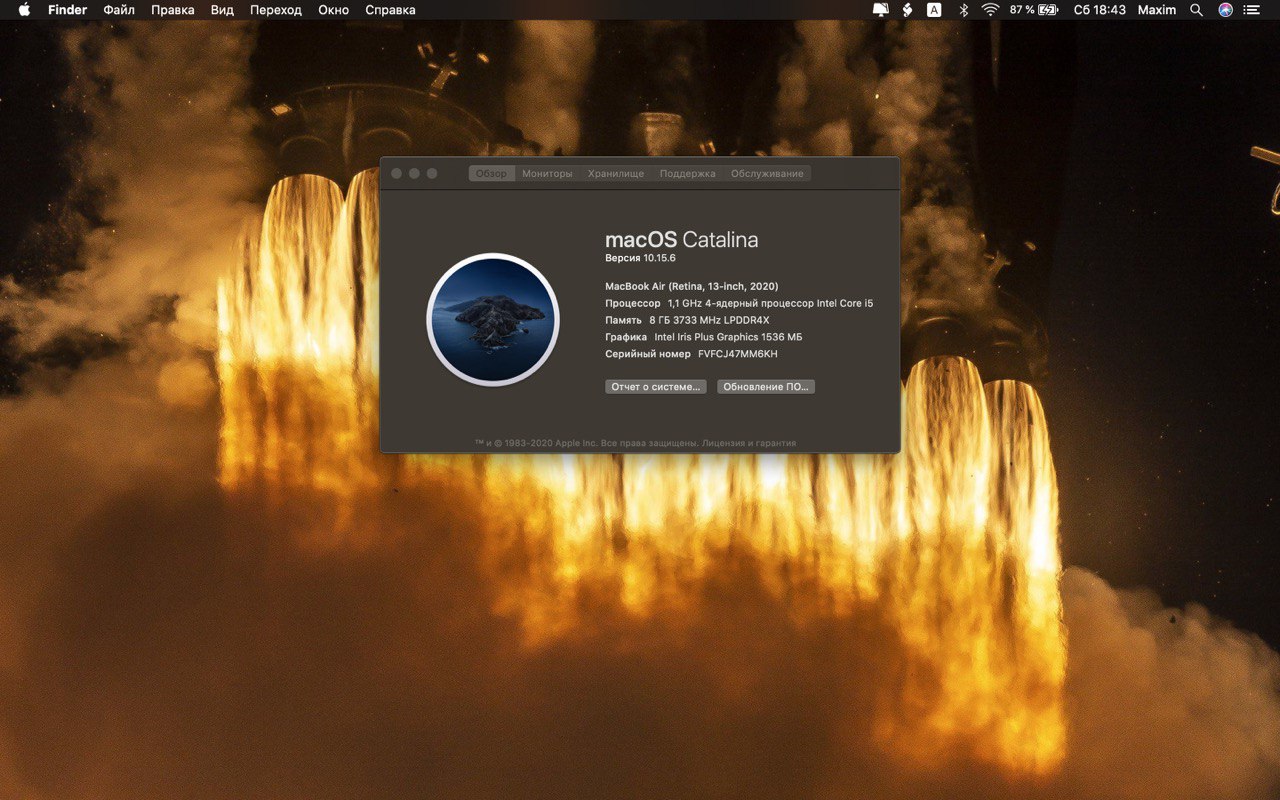1280x800 pixels.
Task: Switch to the Хранилище tab
Action: [616, 173]
